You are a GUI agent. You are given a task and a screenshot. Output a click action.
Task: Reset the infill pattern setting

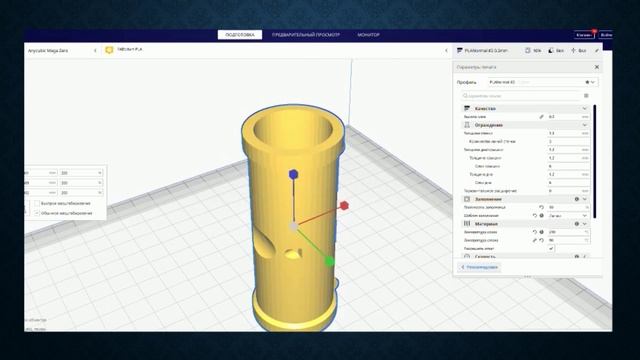click(535, 216)
